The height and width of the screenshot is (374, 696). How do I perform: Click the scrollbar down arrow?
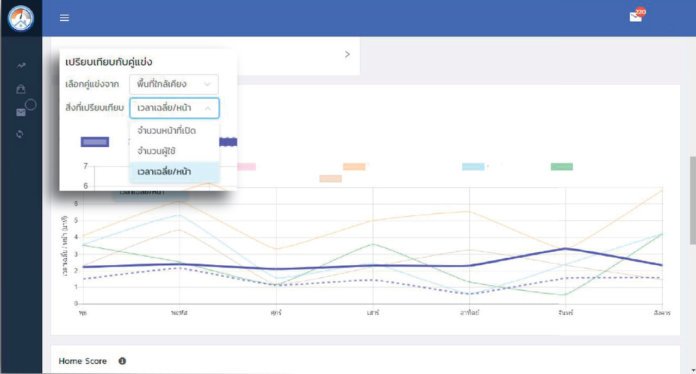(692, 370)
